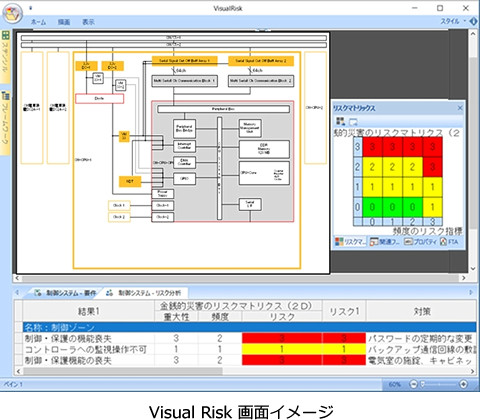This screenshot has height=420, width=480.
Task: Select the bottom-left green 0 cell of the matrix
Action: 372,207
